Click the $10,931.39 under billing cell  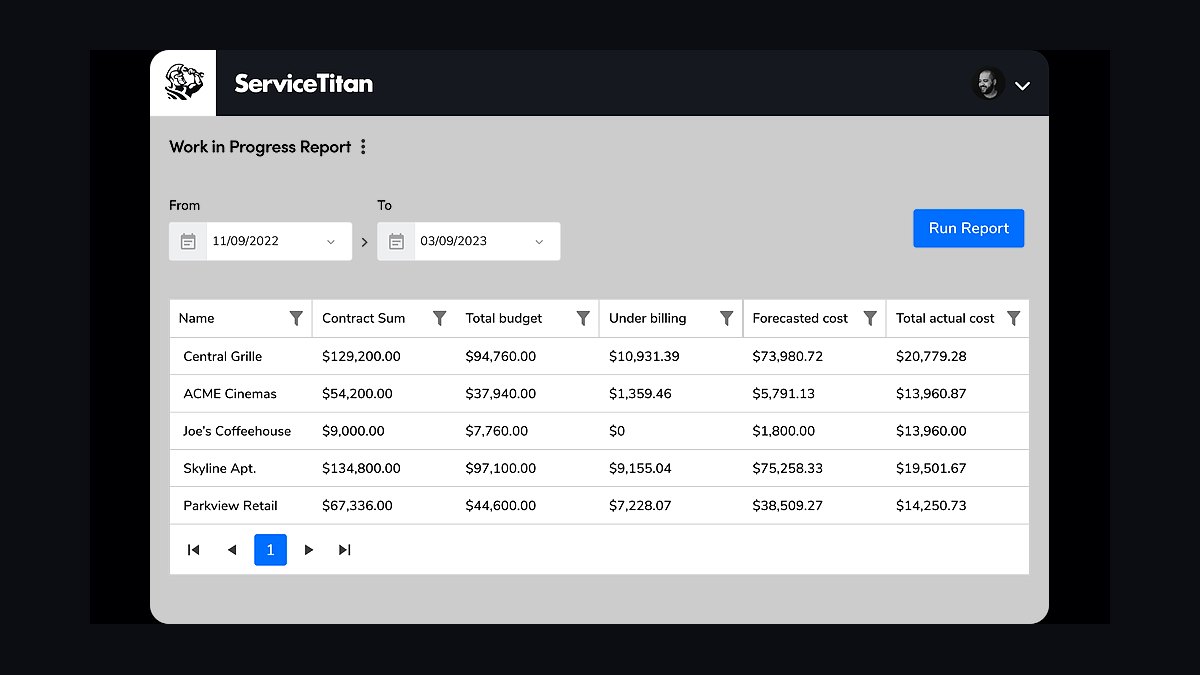click(644, 356)
